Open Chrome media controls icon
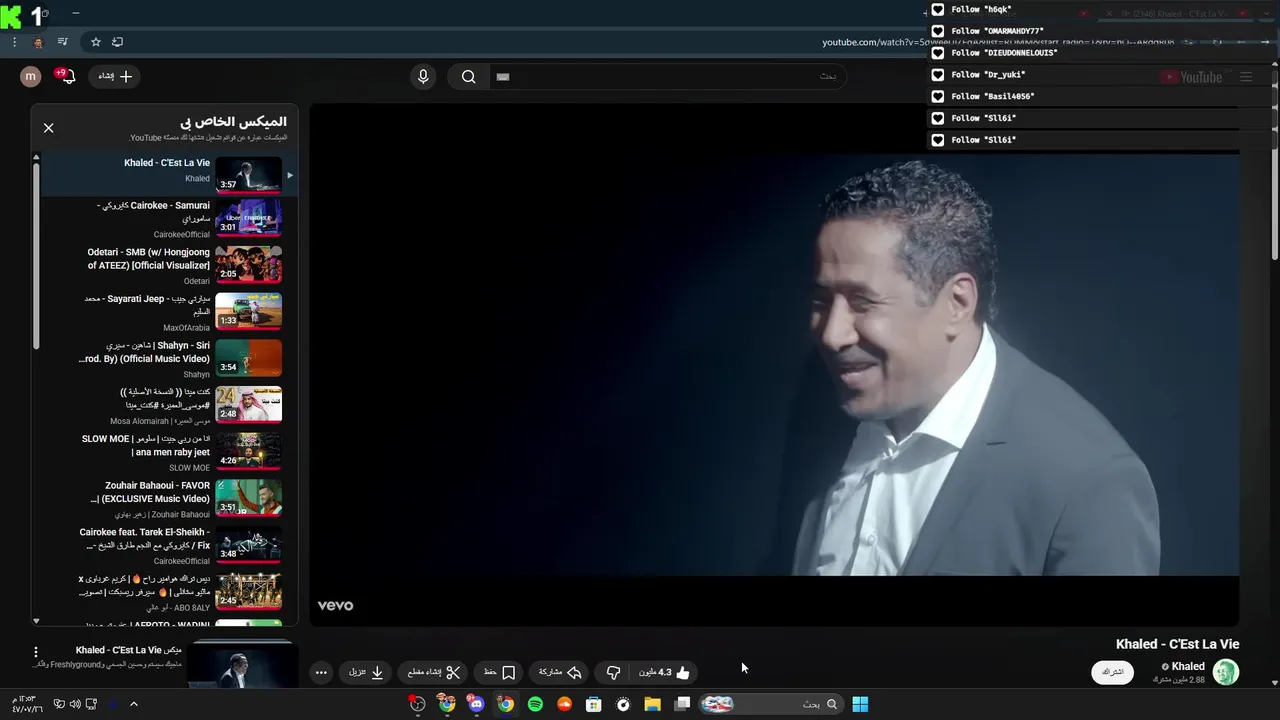The width and height of the screenshot is (1280, 720). click(63, 42)
